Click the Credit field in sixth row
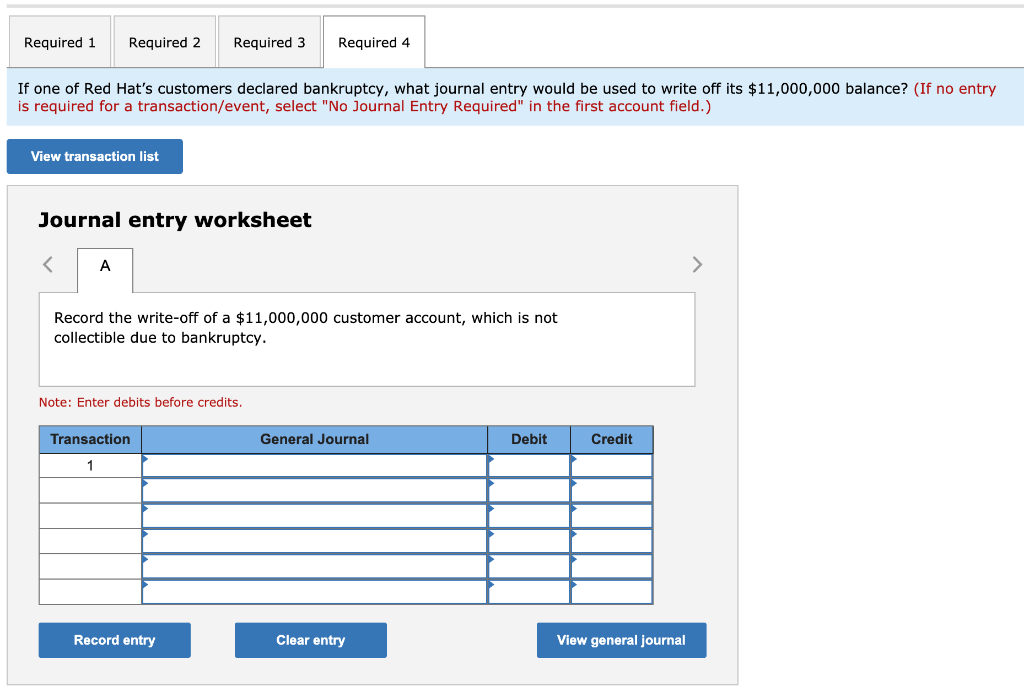Image resolution: width=1024 pixels, height=692 pixels. [x=612, y=591]
